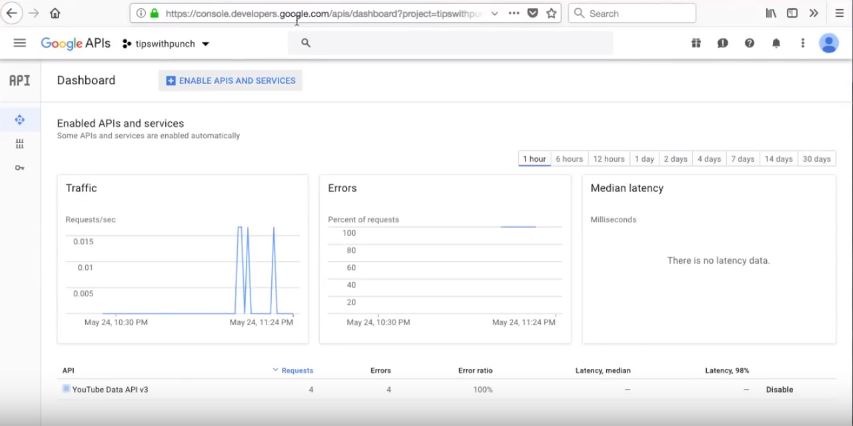Open the three-dot settings menu in header
Image resolution: width=853 pixels, height=426 pixels.
coord(802,43)
